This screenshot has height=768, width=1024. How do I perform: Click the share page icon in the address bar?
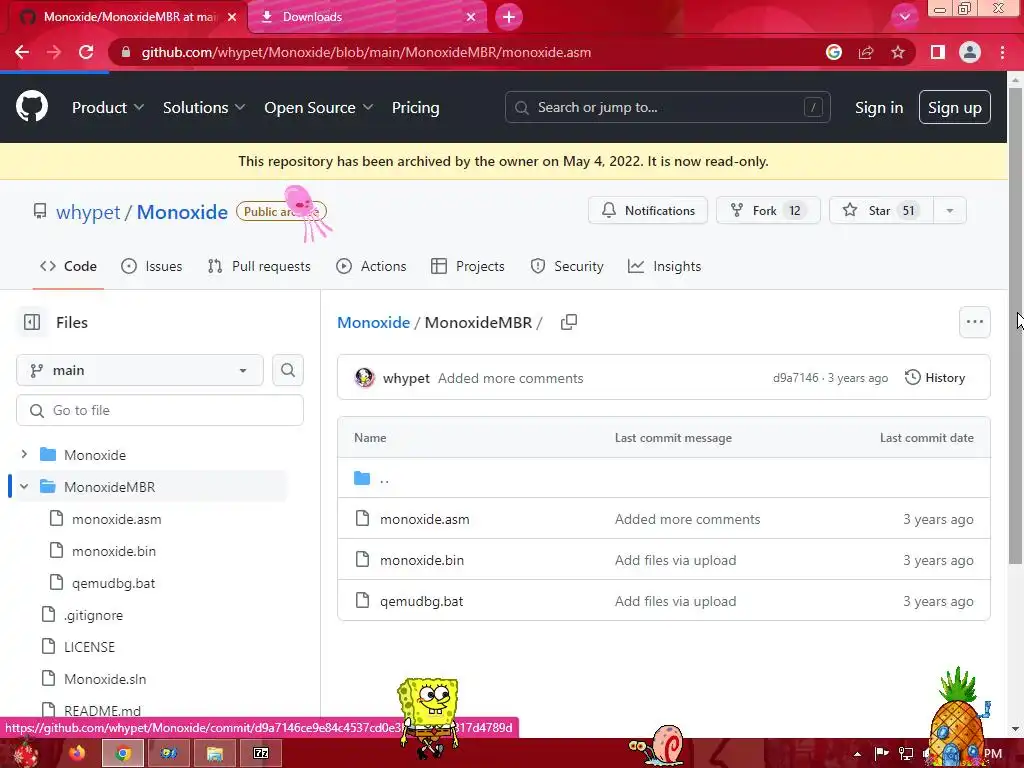pyautogui.click(x=866, y=52)
